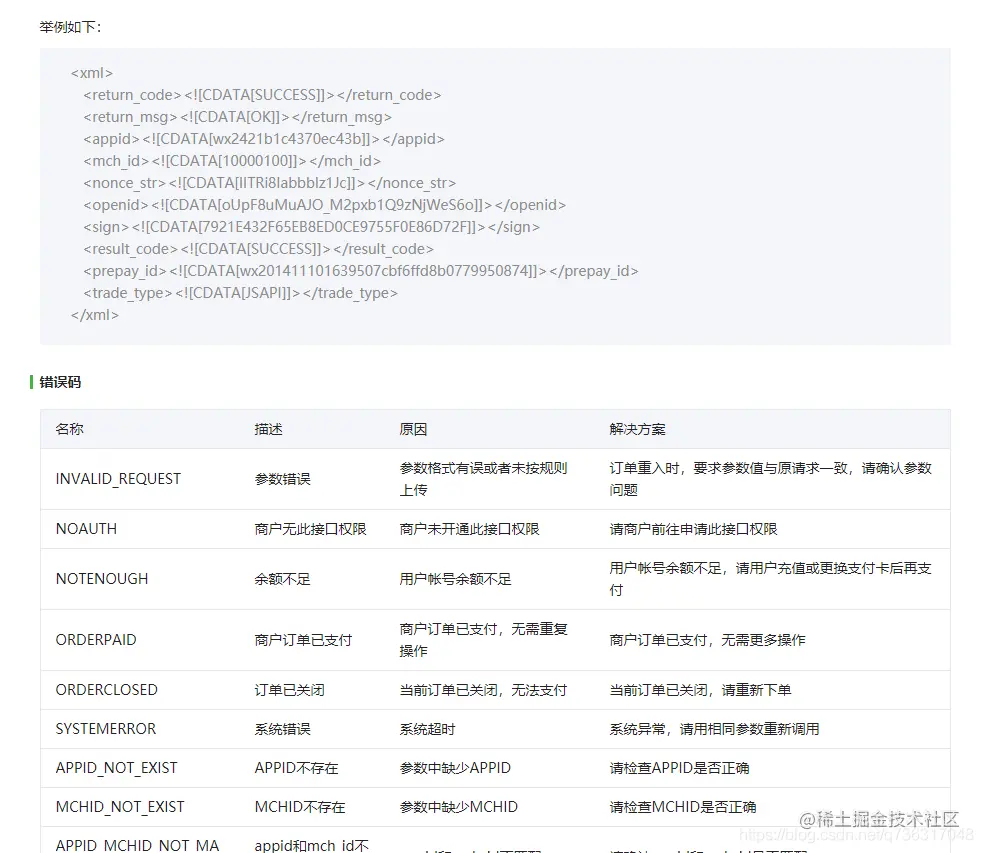
Task: Select the ORDERPAID error code cell
Action: click(96, 640)
